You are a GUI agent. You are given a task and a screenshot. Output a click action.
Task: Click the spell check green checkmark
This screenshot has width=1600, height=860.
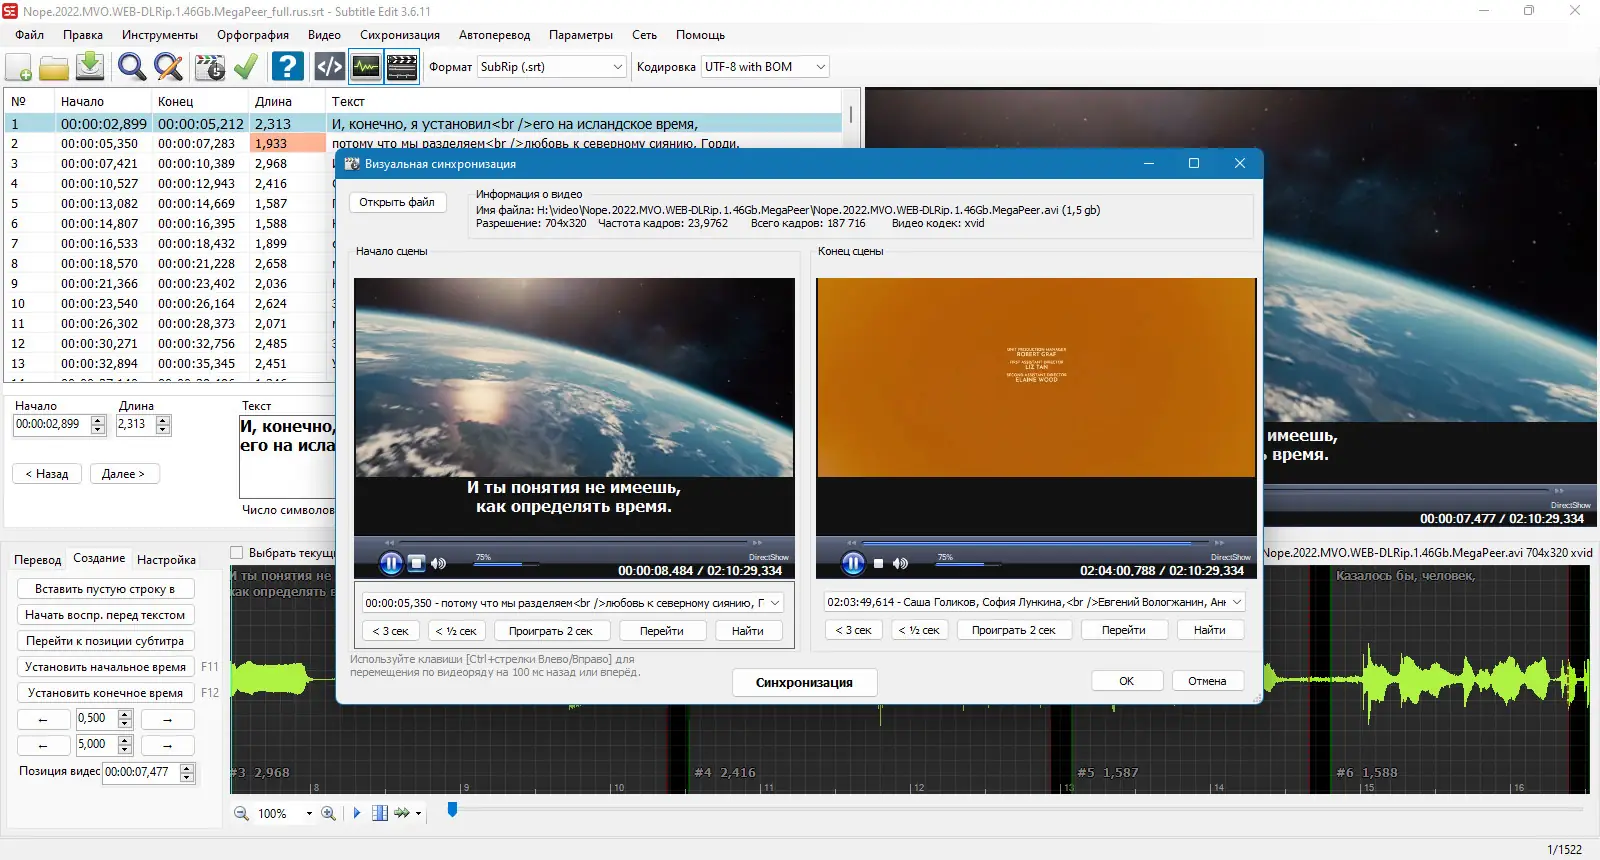(246, 67)
